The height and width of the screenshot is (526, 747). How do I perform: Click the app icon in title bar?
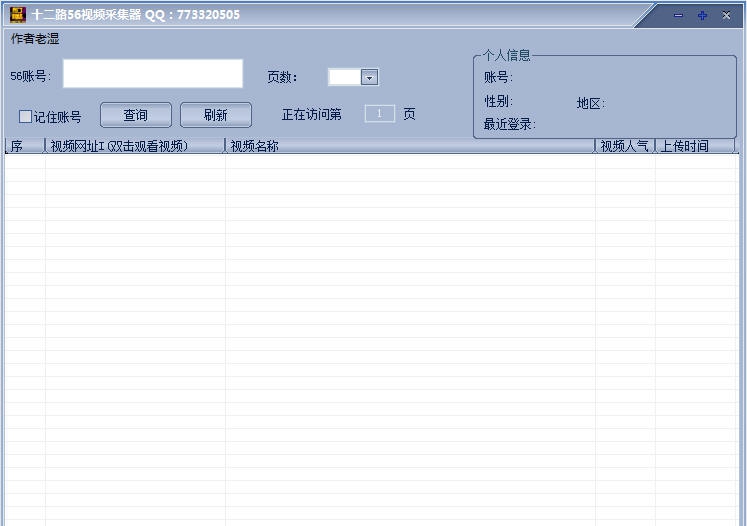18,15
